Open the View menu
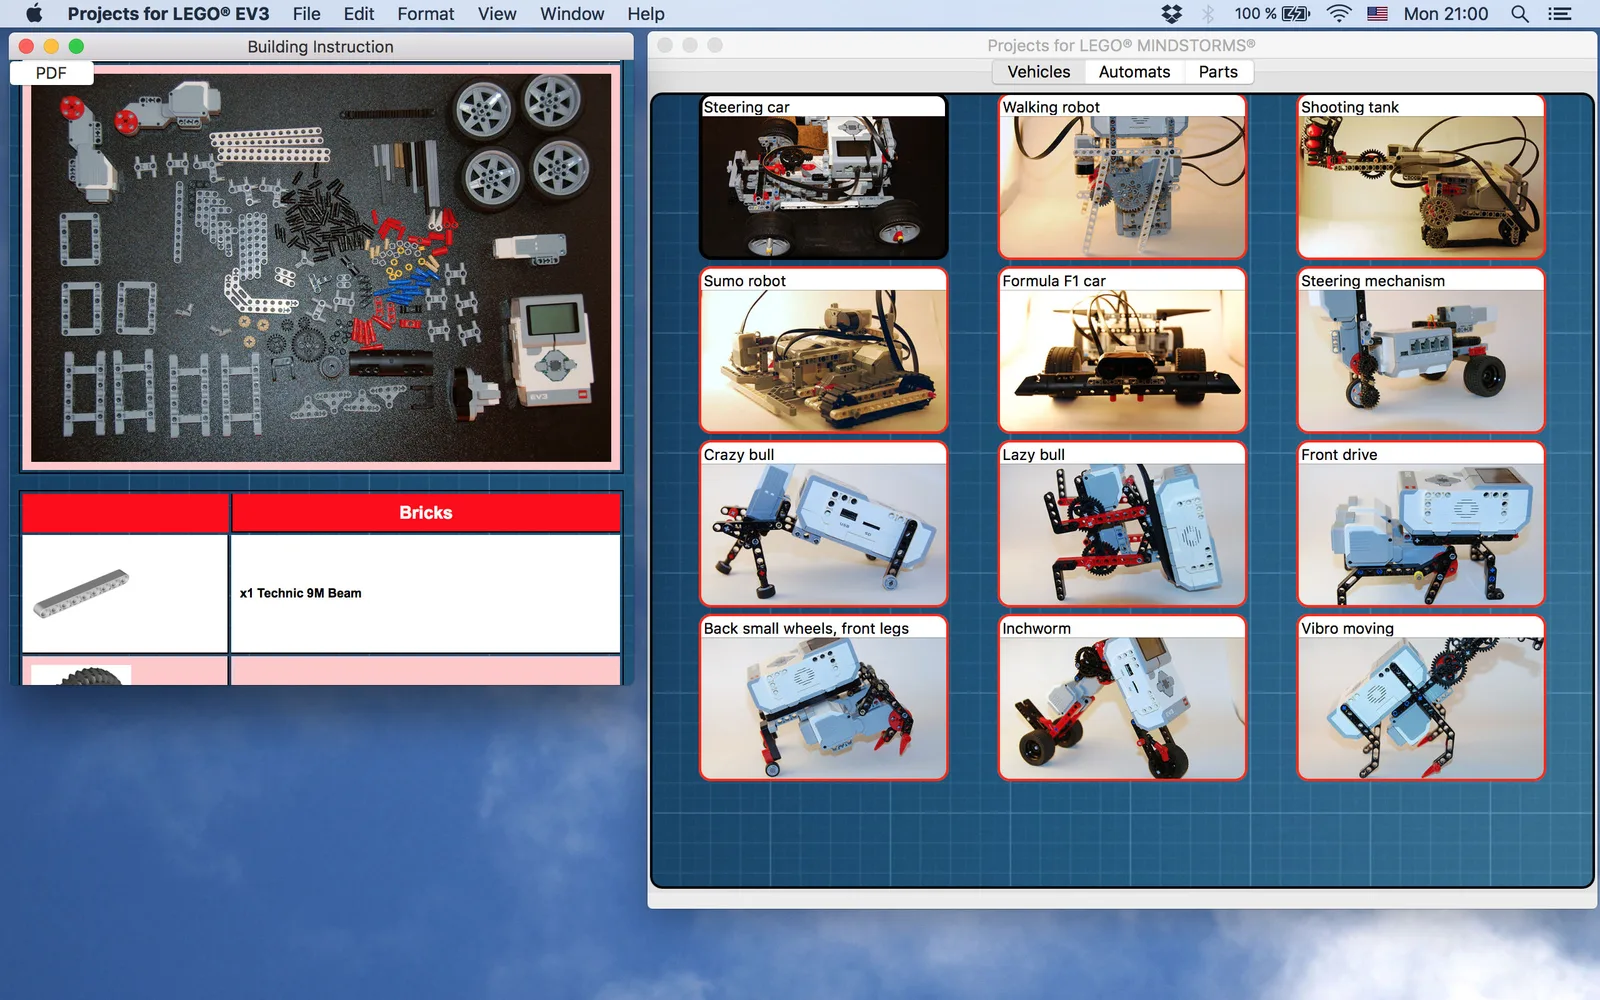This screenshot has width=1600, height=1000. 497,14
